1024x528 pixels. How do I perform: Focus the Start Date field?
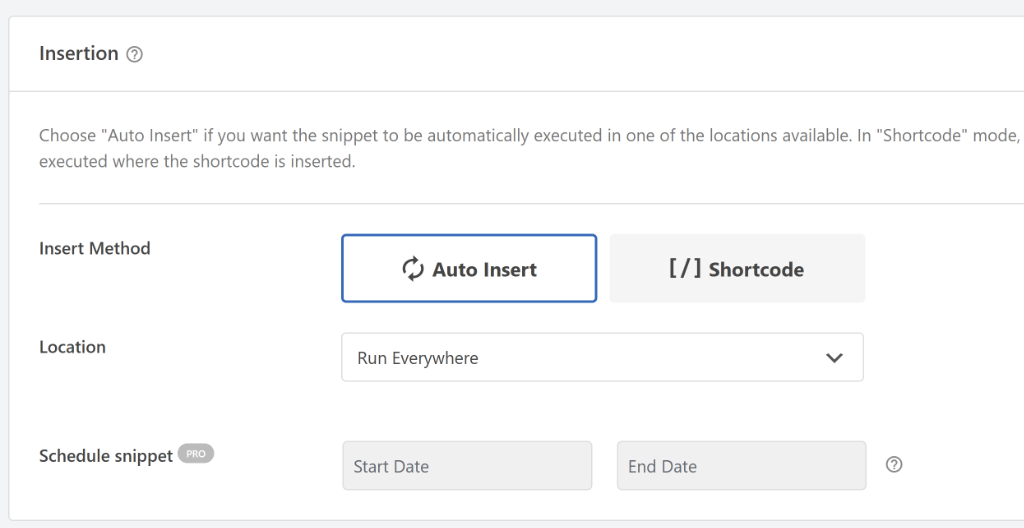click(x=468, y=466)
